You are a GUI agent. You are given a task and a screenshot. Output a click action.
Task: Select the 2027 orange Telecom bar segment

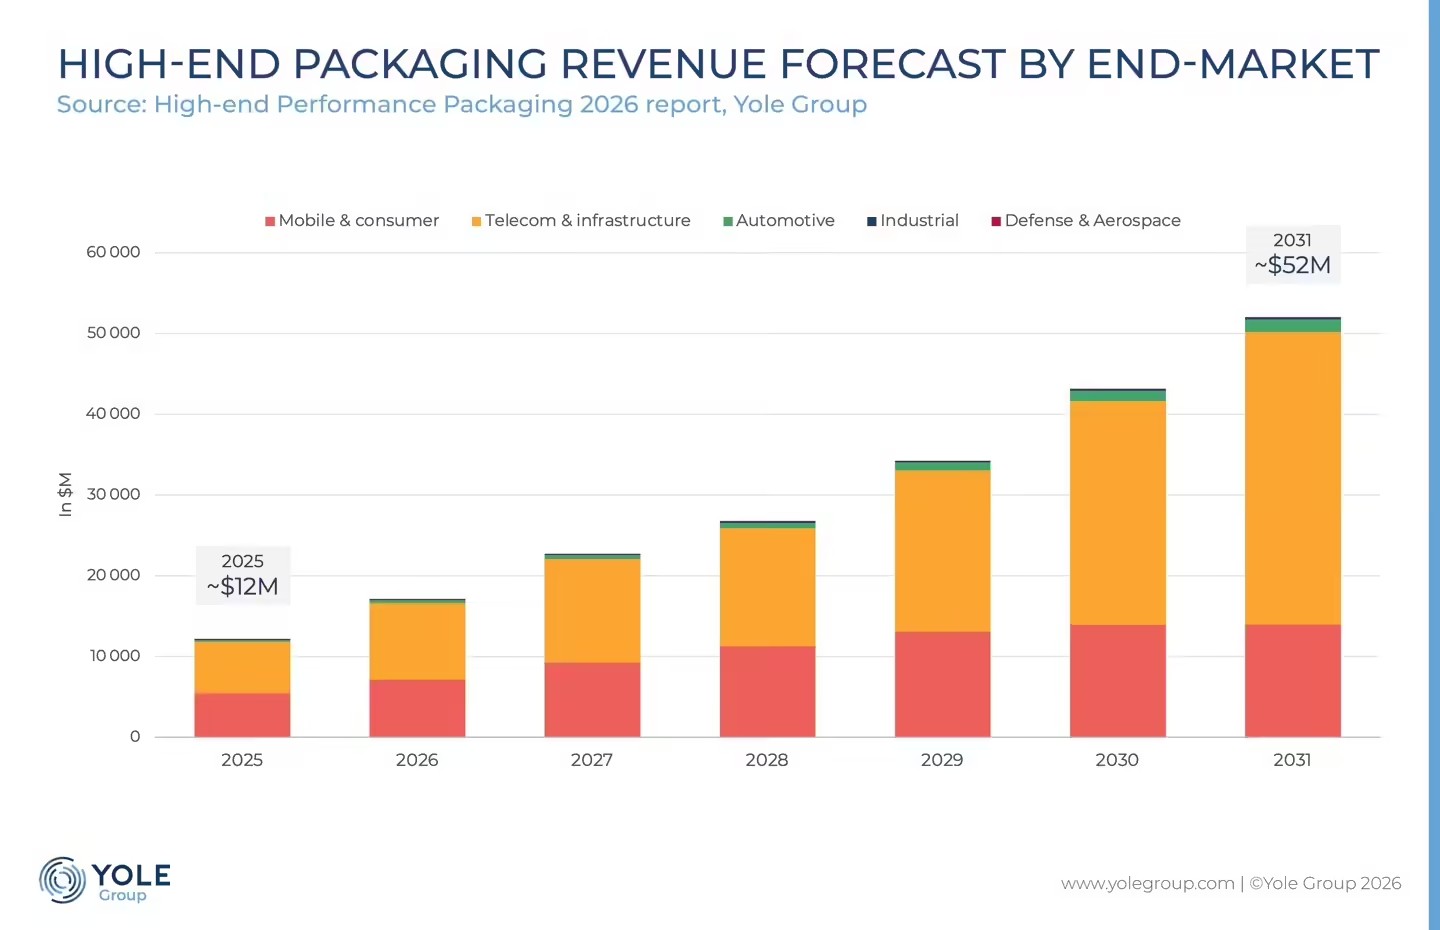coord(592,611)
